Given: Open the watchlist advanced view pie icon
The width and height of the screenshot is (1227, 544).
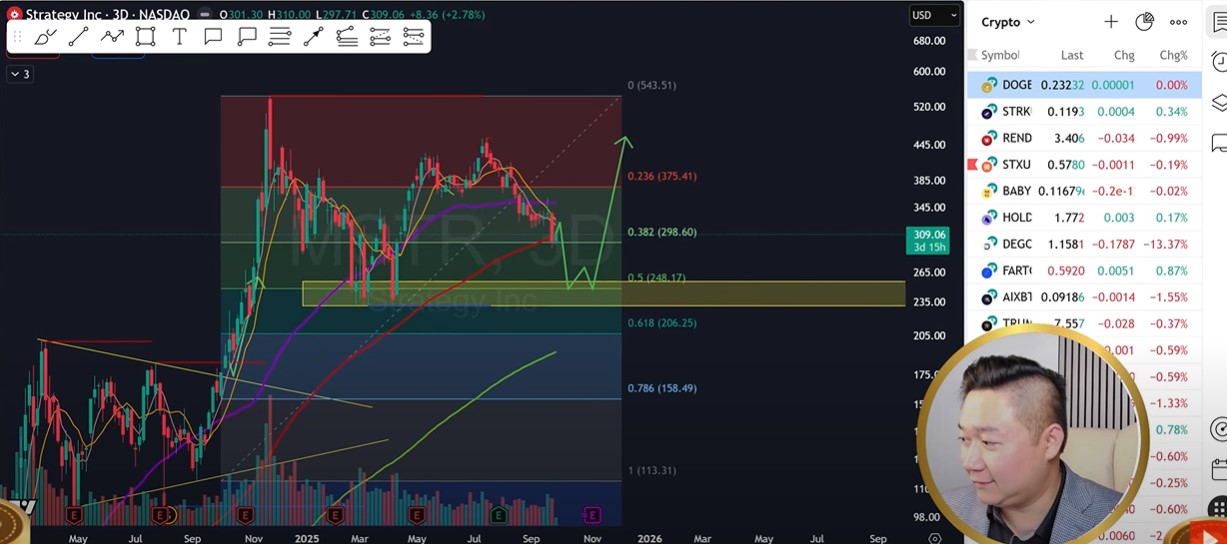Looking at the screenshot, I should pyautogui.click(x=1145, y=22).
